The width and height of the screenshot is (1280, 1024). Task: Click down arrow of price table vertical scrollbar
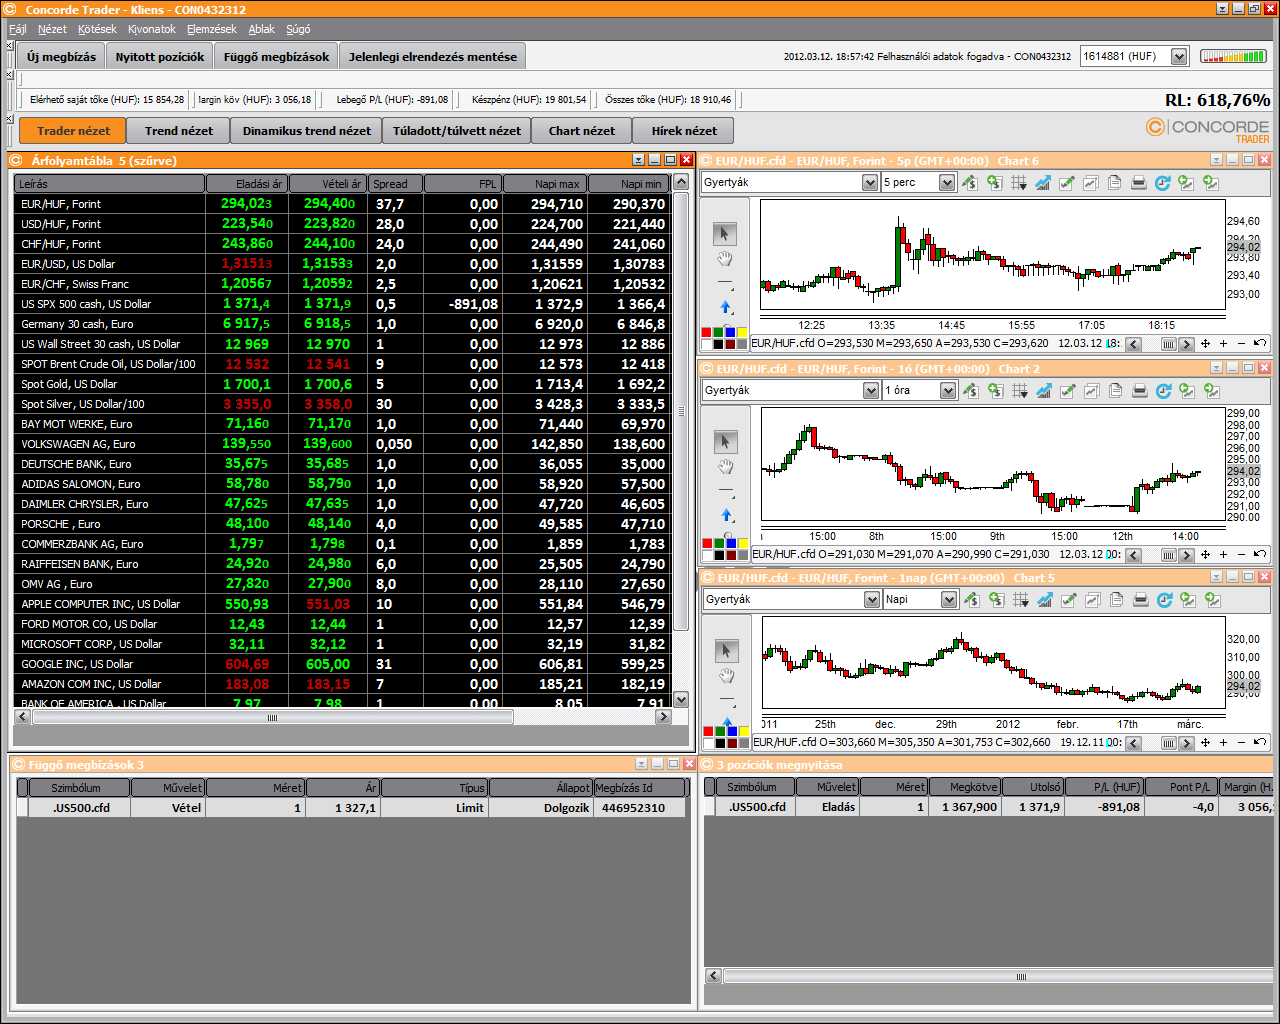click(681, 700)
